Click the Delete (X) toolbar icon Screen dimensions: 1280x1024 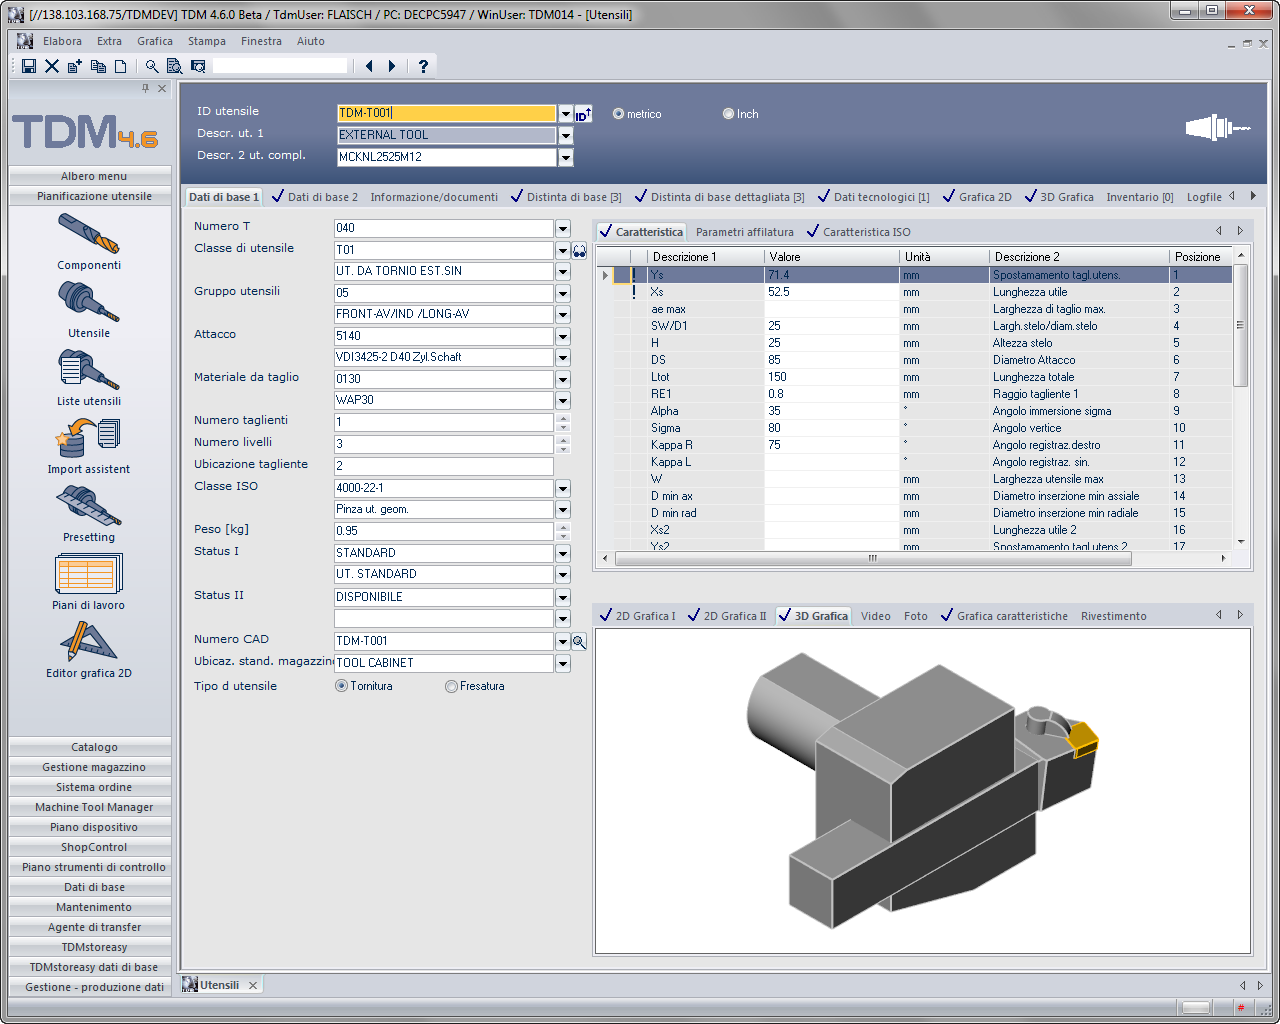click(52, 66)
